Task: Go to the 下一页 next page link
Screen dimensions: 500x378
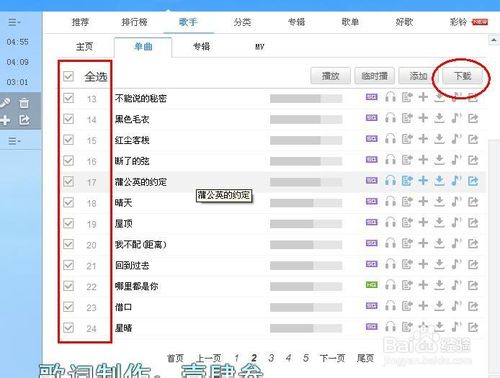Action: [x=332, y=358]
